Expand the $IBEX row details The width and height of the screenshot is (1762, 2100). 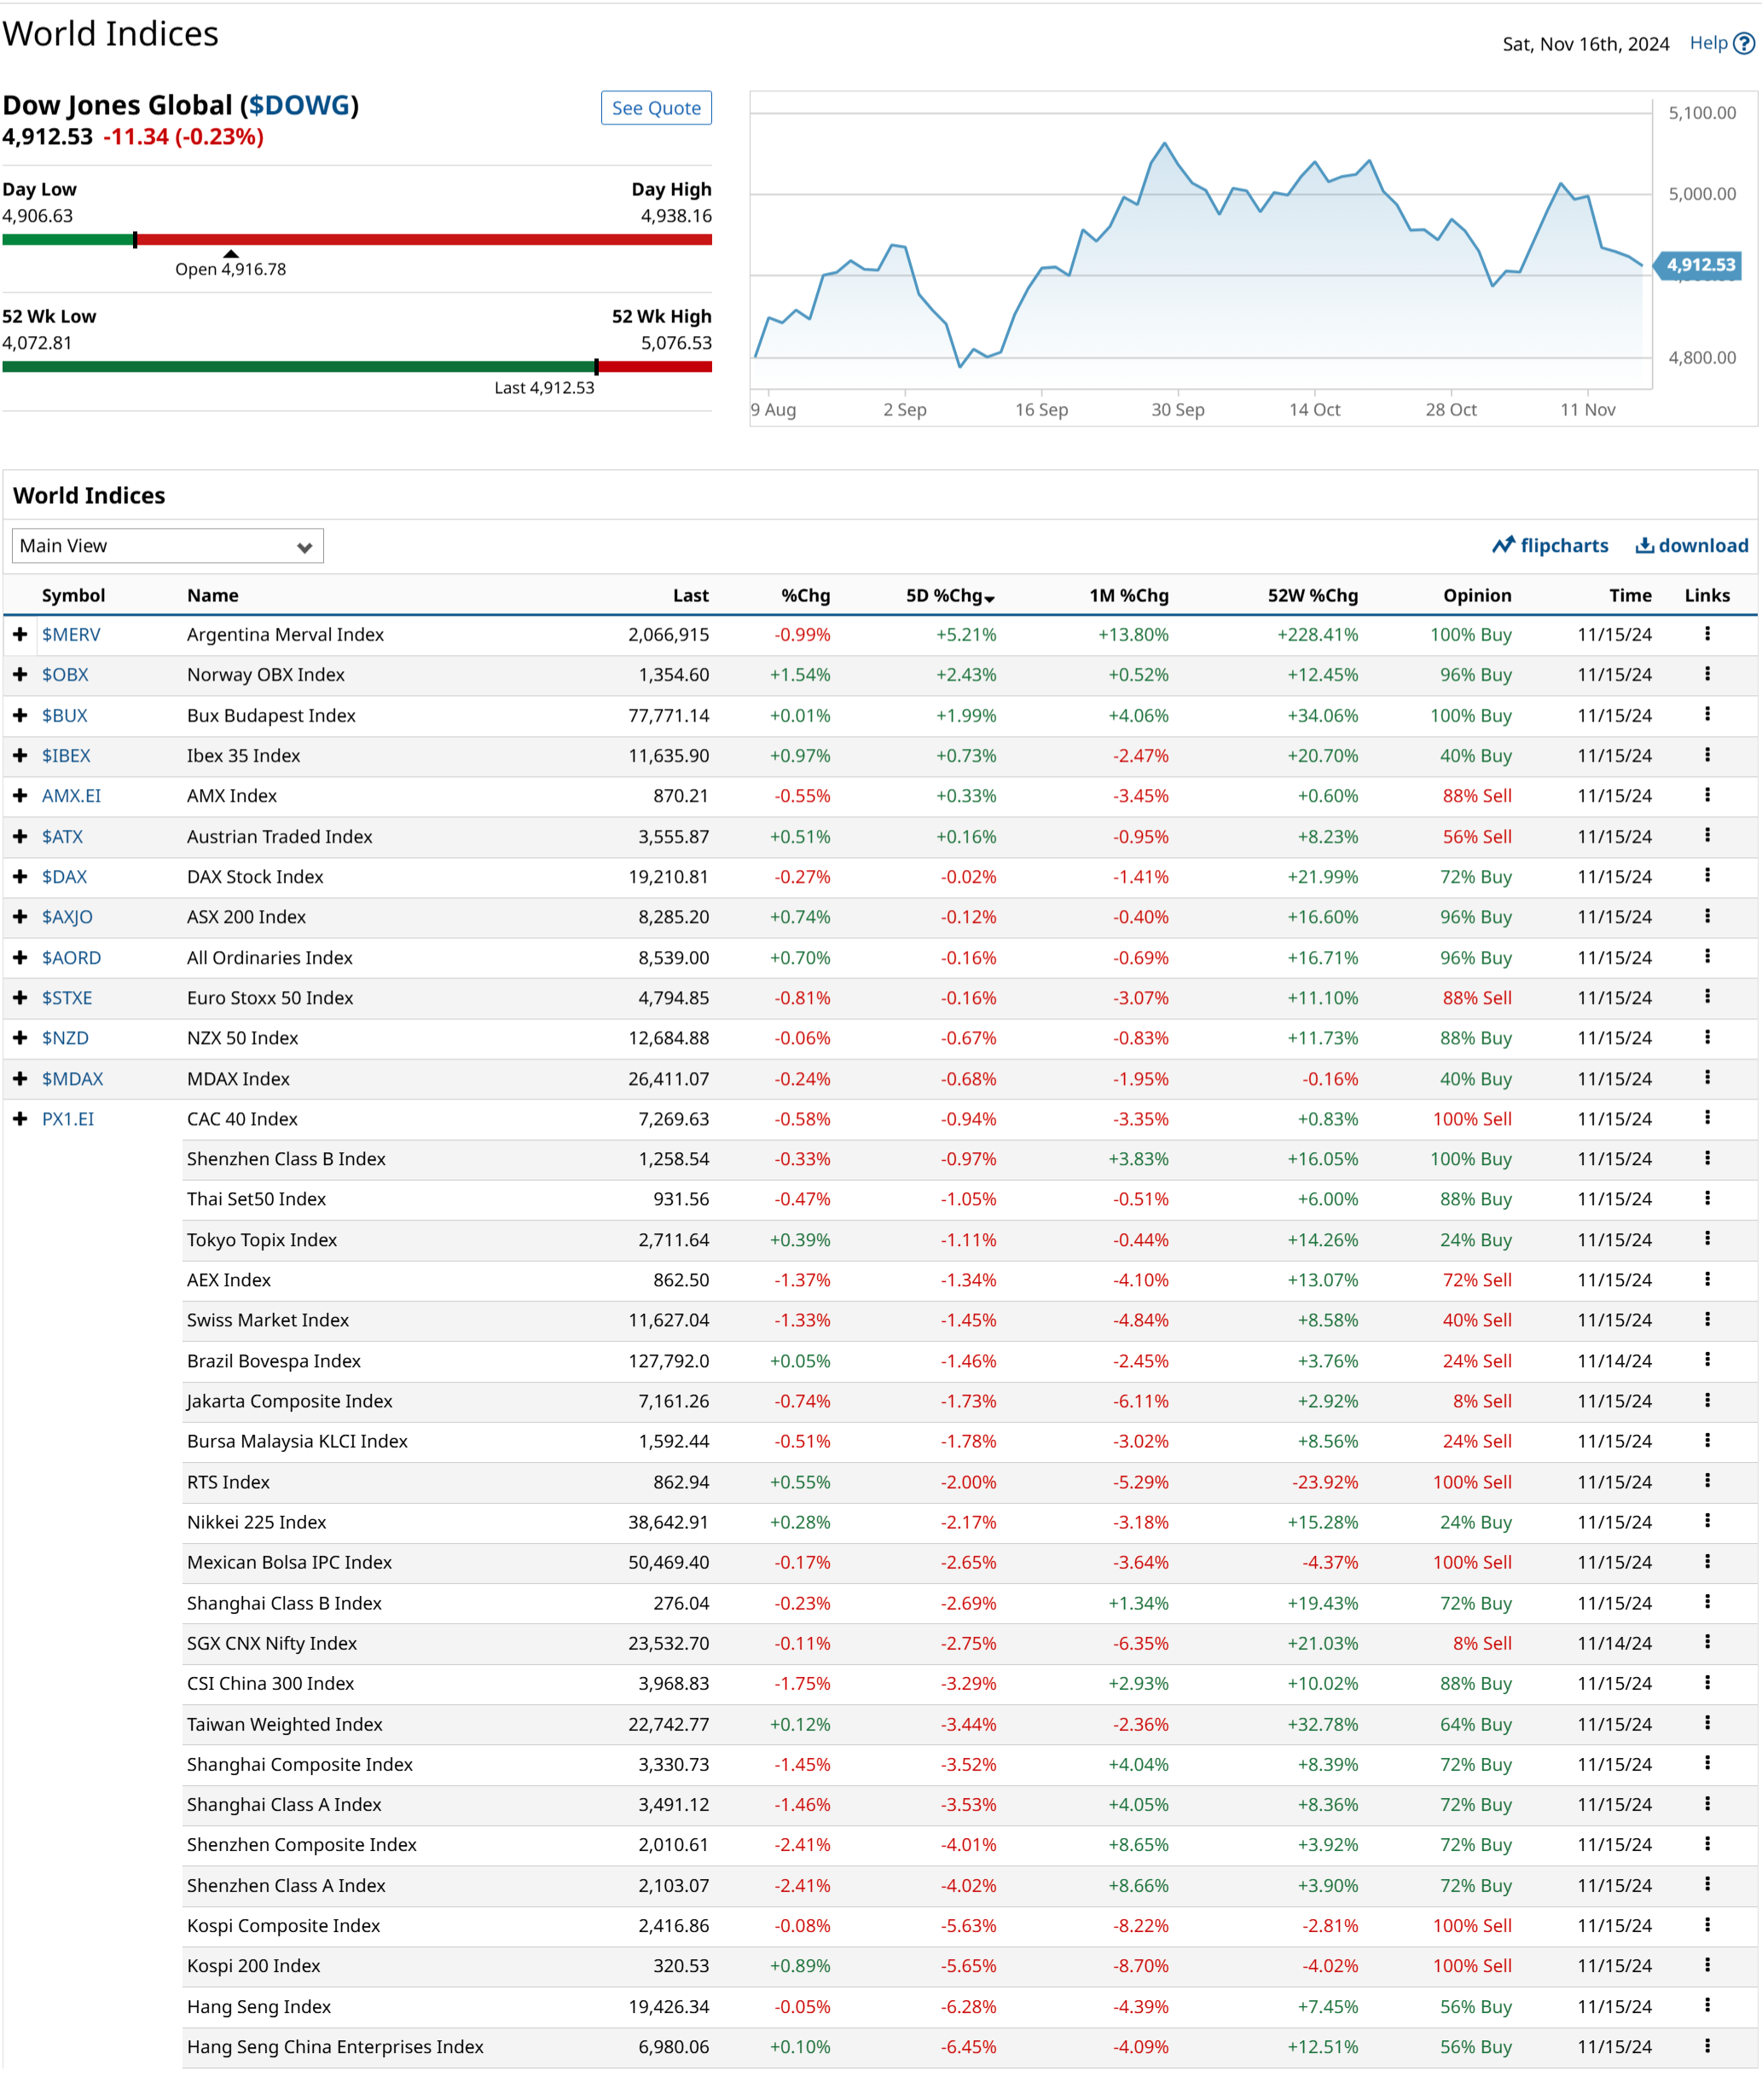coord(20,755)
